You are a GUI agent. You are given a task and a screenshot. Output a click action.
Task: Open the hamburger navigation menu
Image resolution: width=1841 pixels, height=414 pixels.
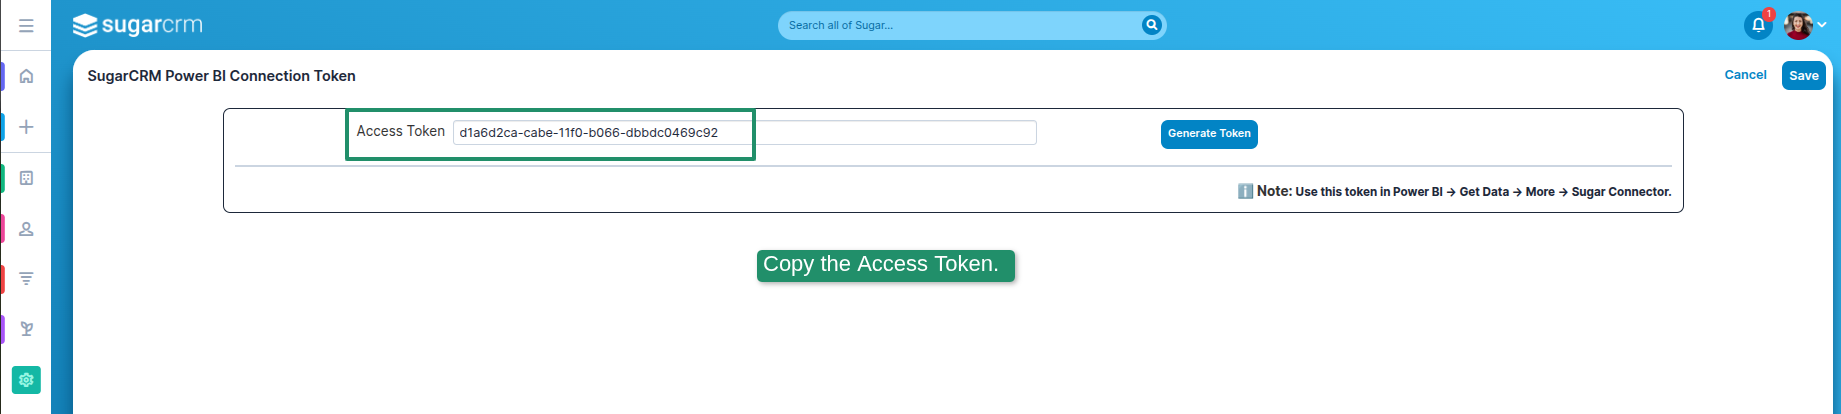point(26,26)
